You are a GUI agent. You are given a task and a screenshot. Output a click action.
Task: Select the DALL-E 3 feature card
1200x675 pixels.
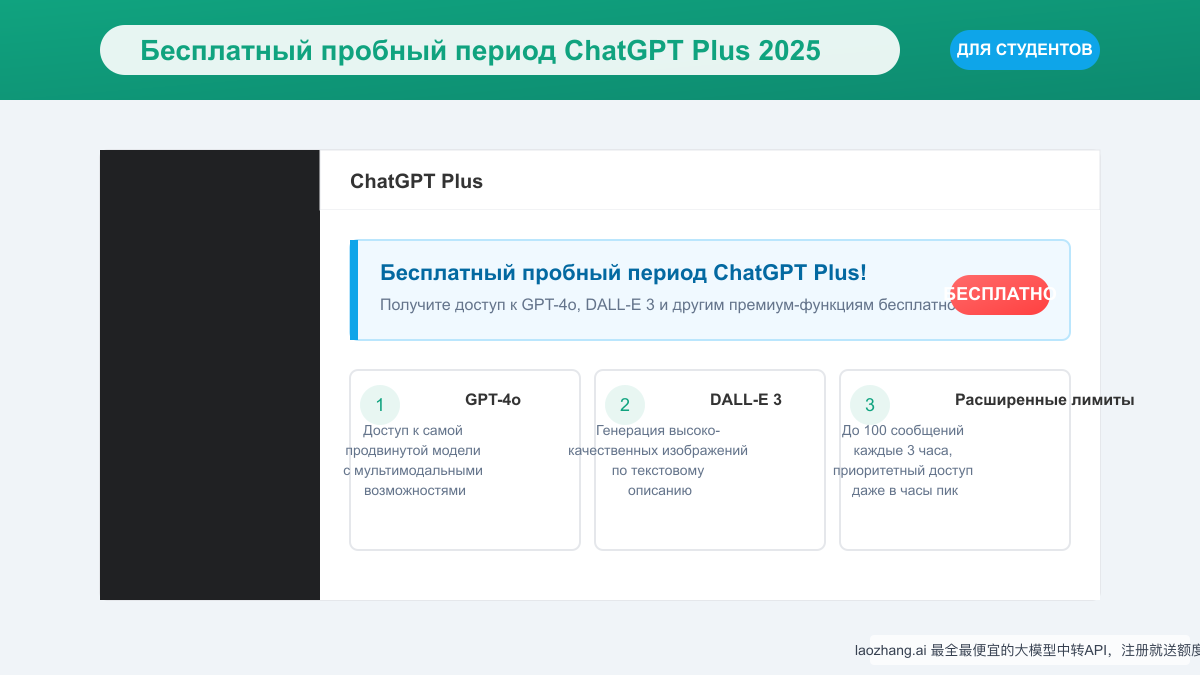coord(710,460)
